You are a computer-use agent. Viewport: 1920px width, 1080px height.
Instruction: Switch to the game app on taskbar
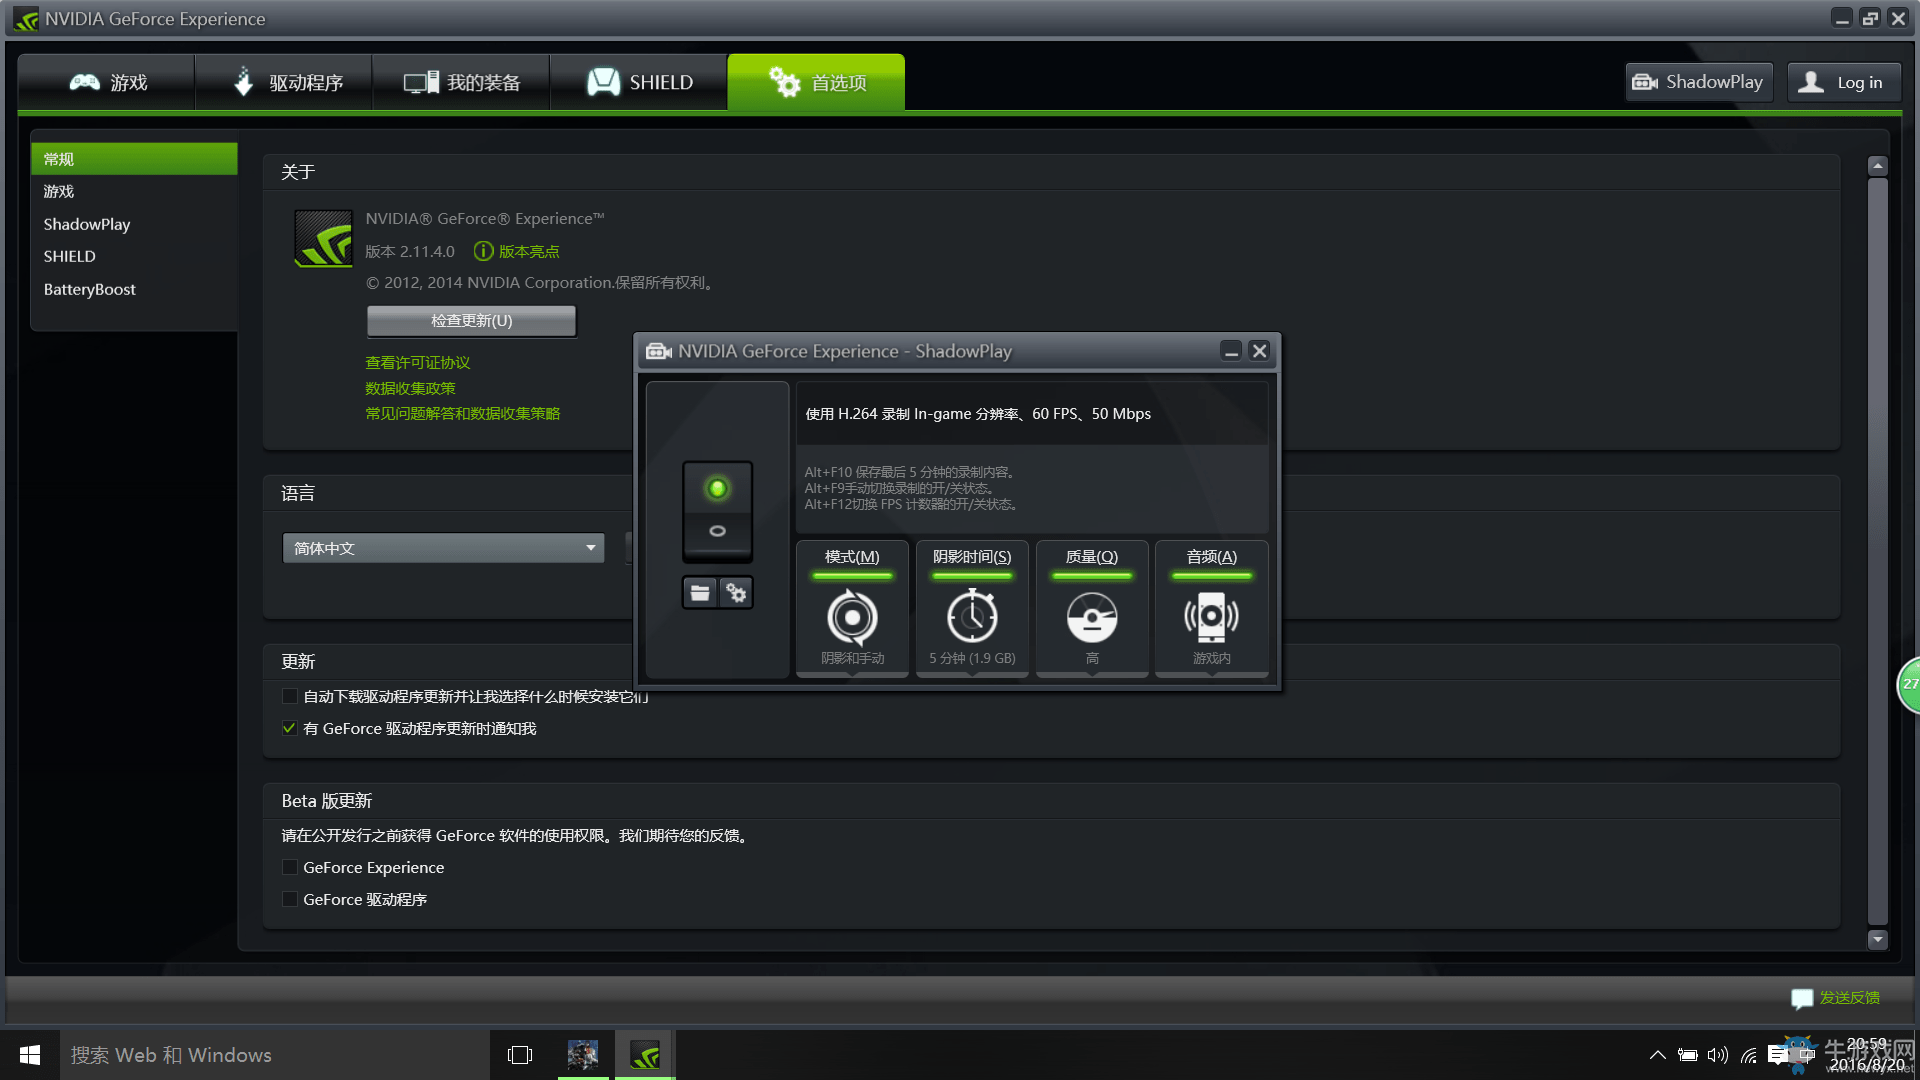[x=583, y=1055]
